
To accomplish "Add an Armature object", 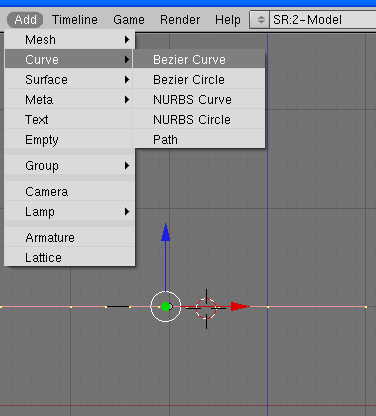I will pyautogui.click(x=70, y=238).
